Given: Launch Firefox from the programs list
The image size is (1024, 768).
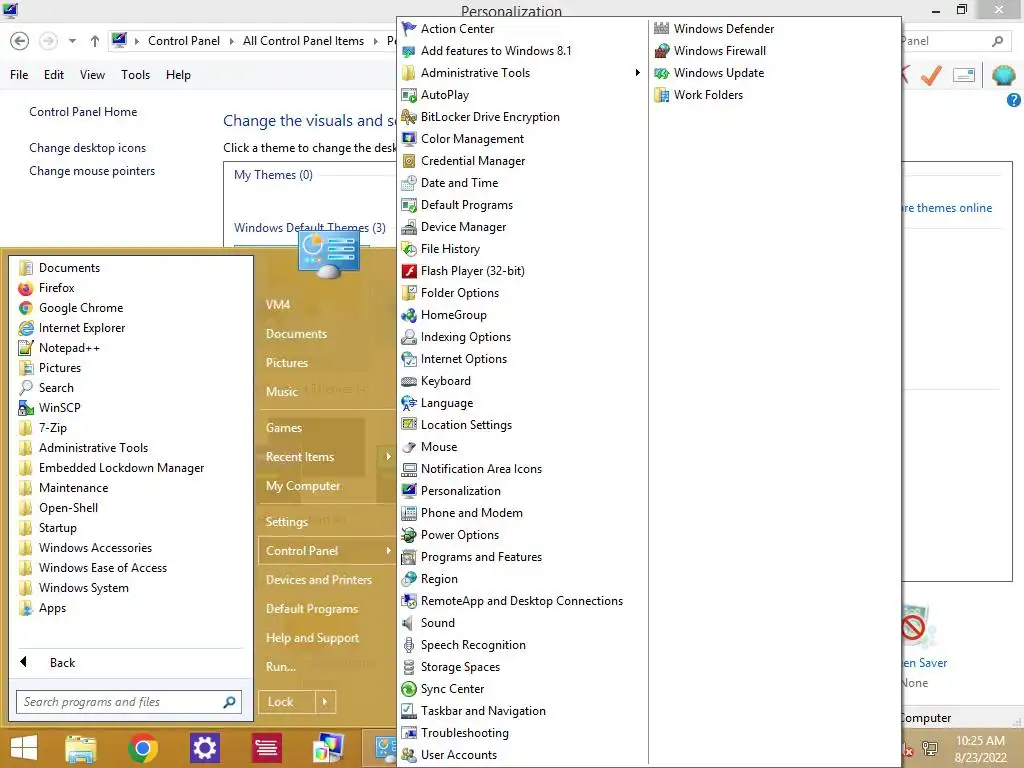Looking at the screenshot, I should pos(56,288).
